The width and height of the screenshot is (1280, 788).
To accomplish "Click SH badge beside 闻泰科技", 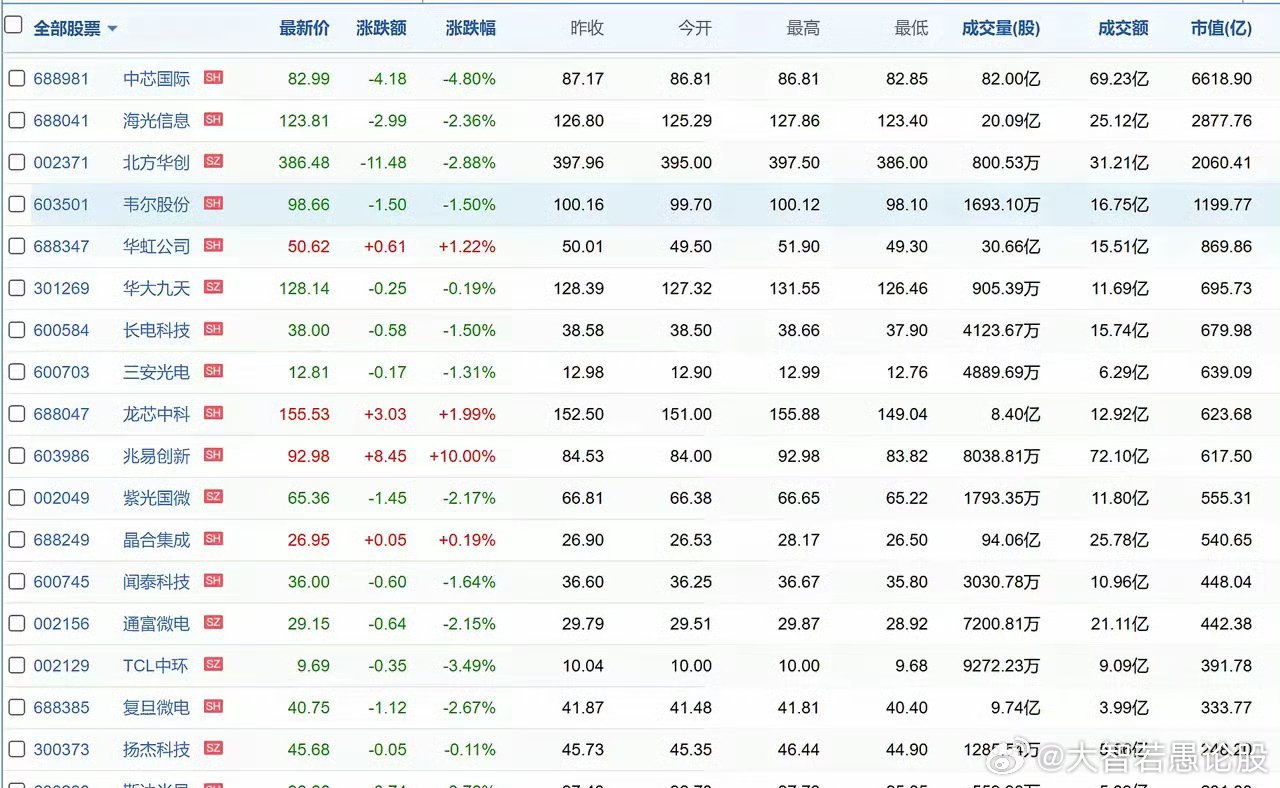I will click(213, 581).
